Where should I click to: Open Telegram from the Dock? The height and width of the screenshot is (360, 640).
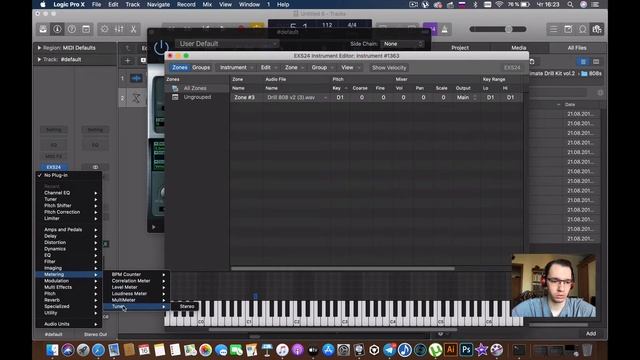(x=389, y=350)
